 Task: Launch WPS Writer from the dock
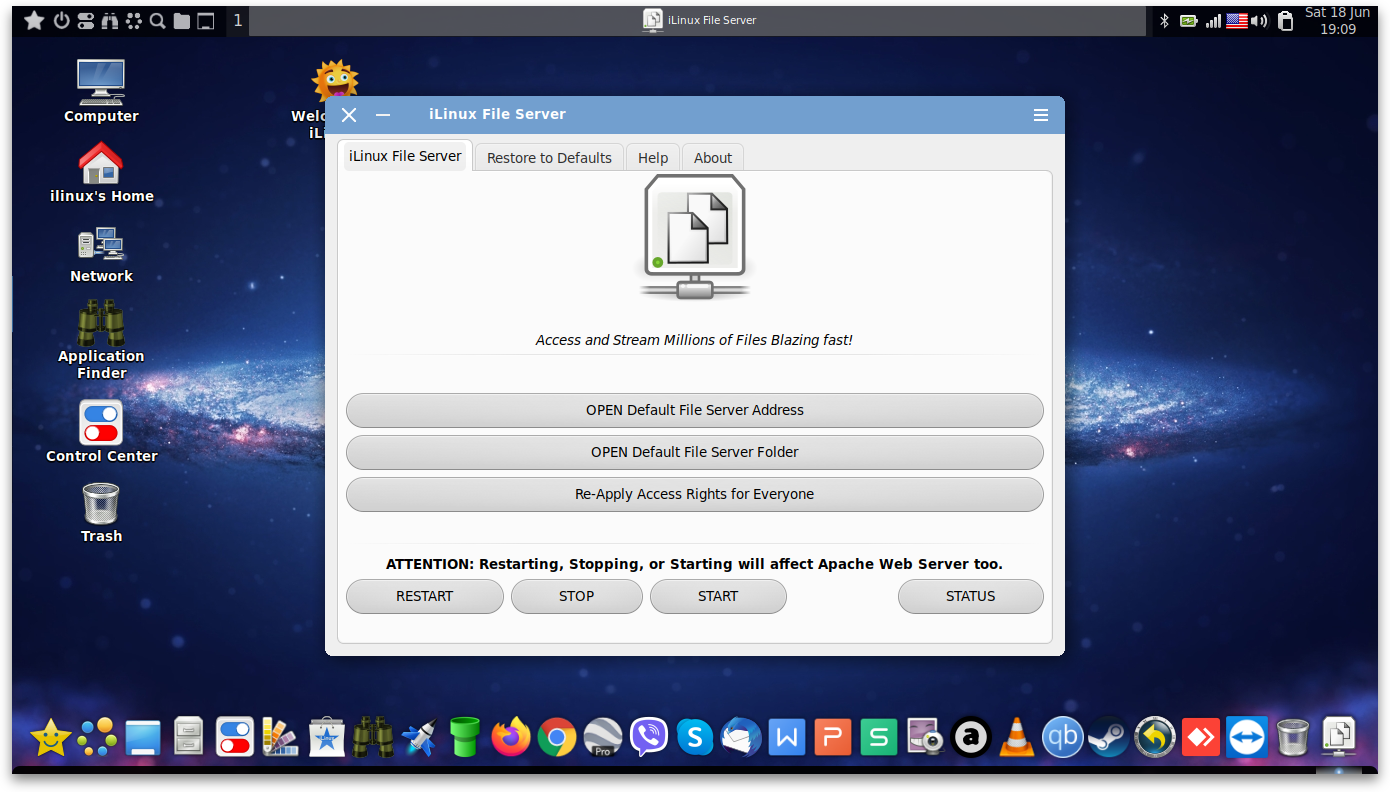coord(787,739)
